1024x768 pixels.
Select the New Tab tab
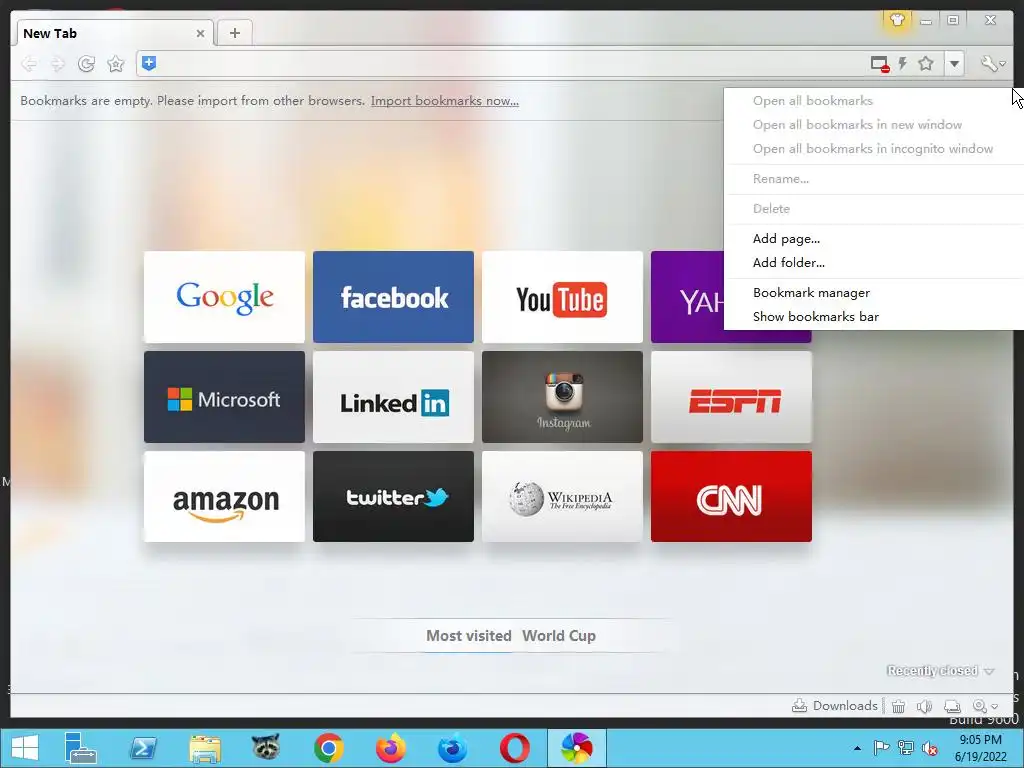(x=113, y=33)
